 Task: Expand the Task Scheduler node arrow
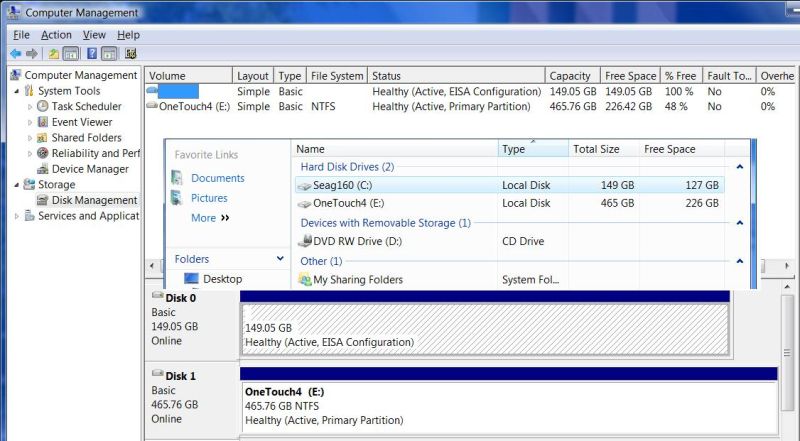[x=30, y=107]
